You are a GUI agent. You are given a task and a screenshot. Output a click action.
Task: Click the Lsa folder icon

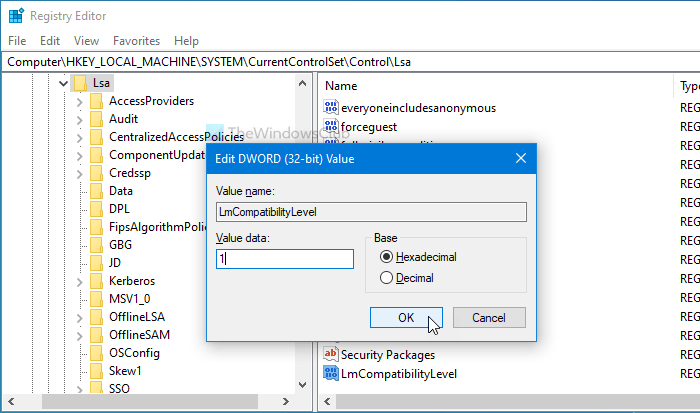pos(80,83)
